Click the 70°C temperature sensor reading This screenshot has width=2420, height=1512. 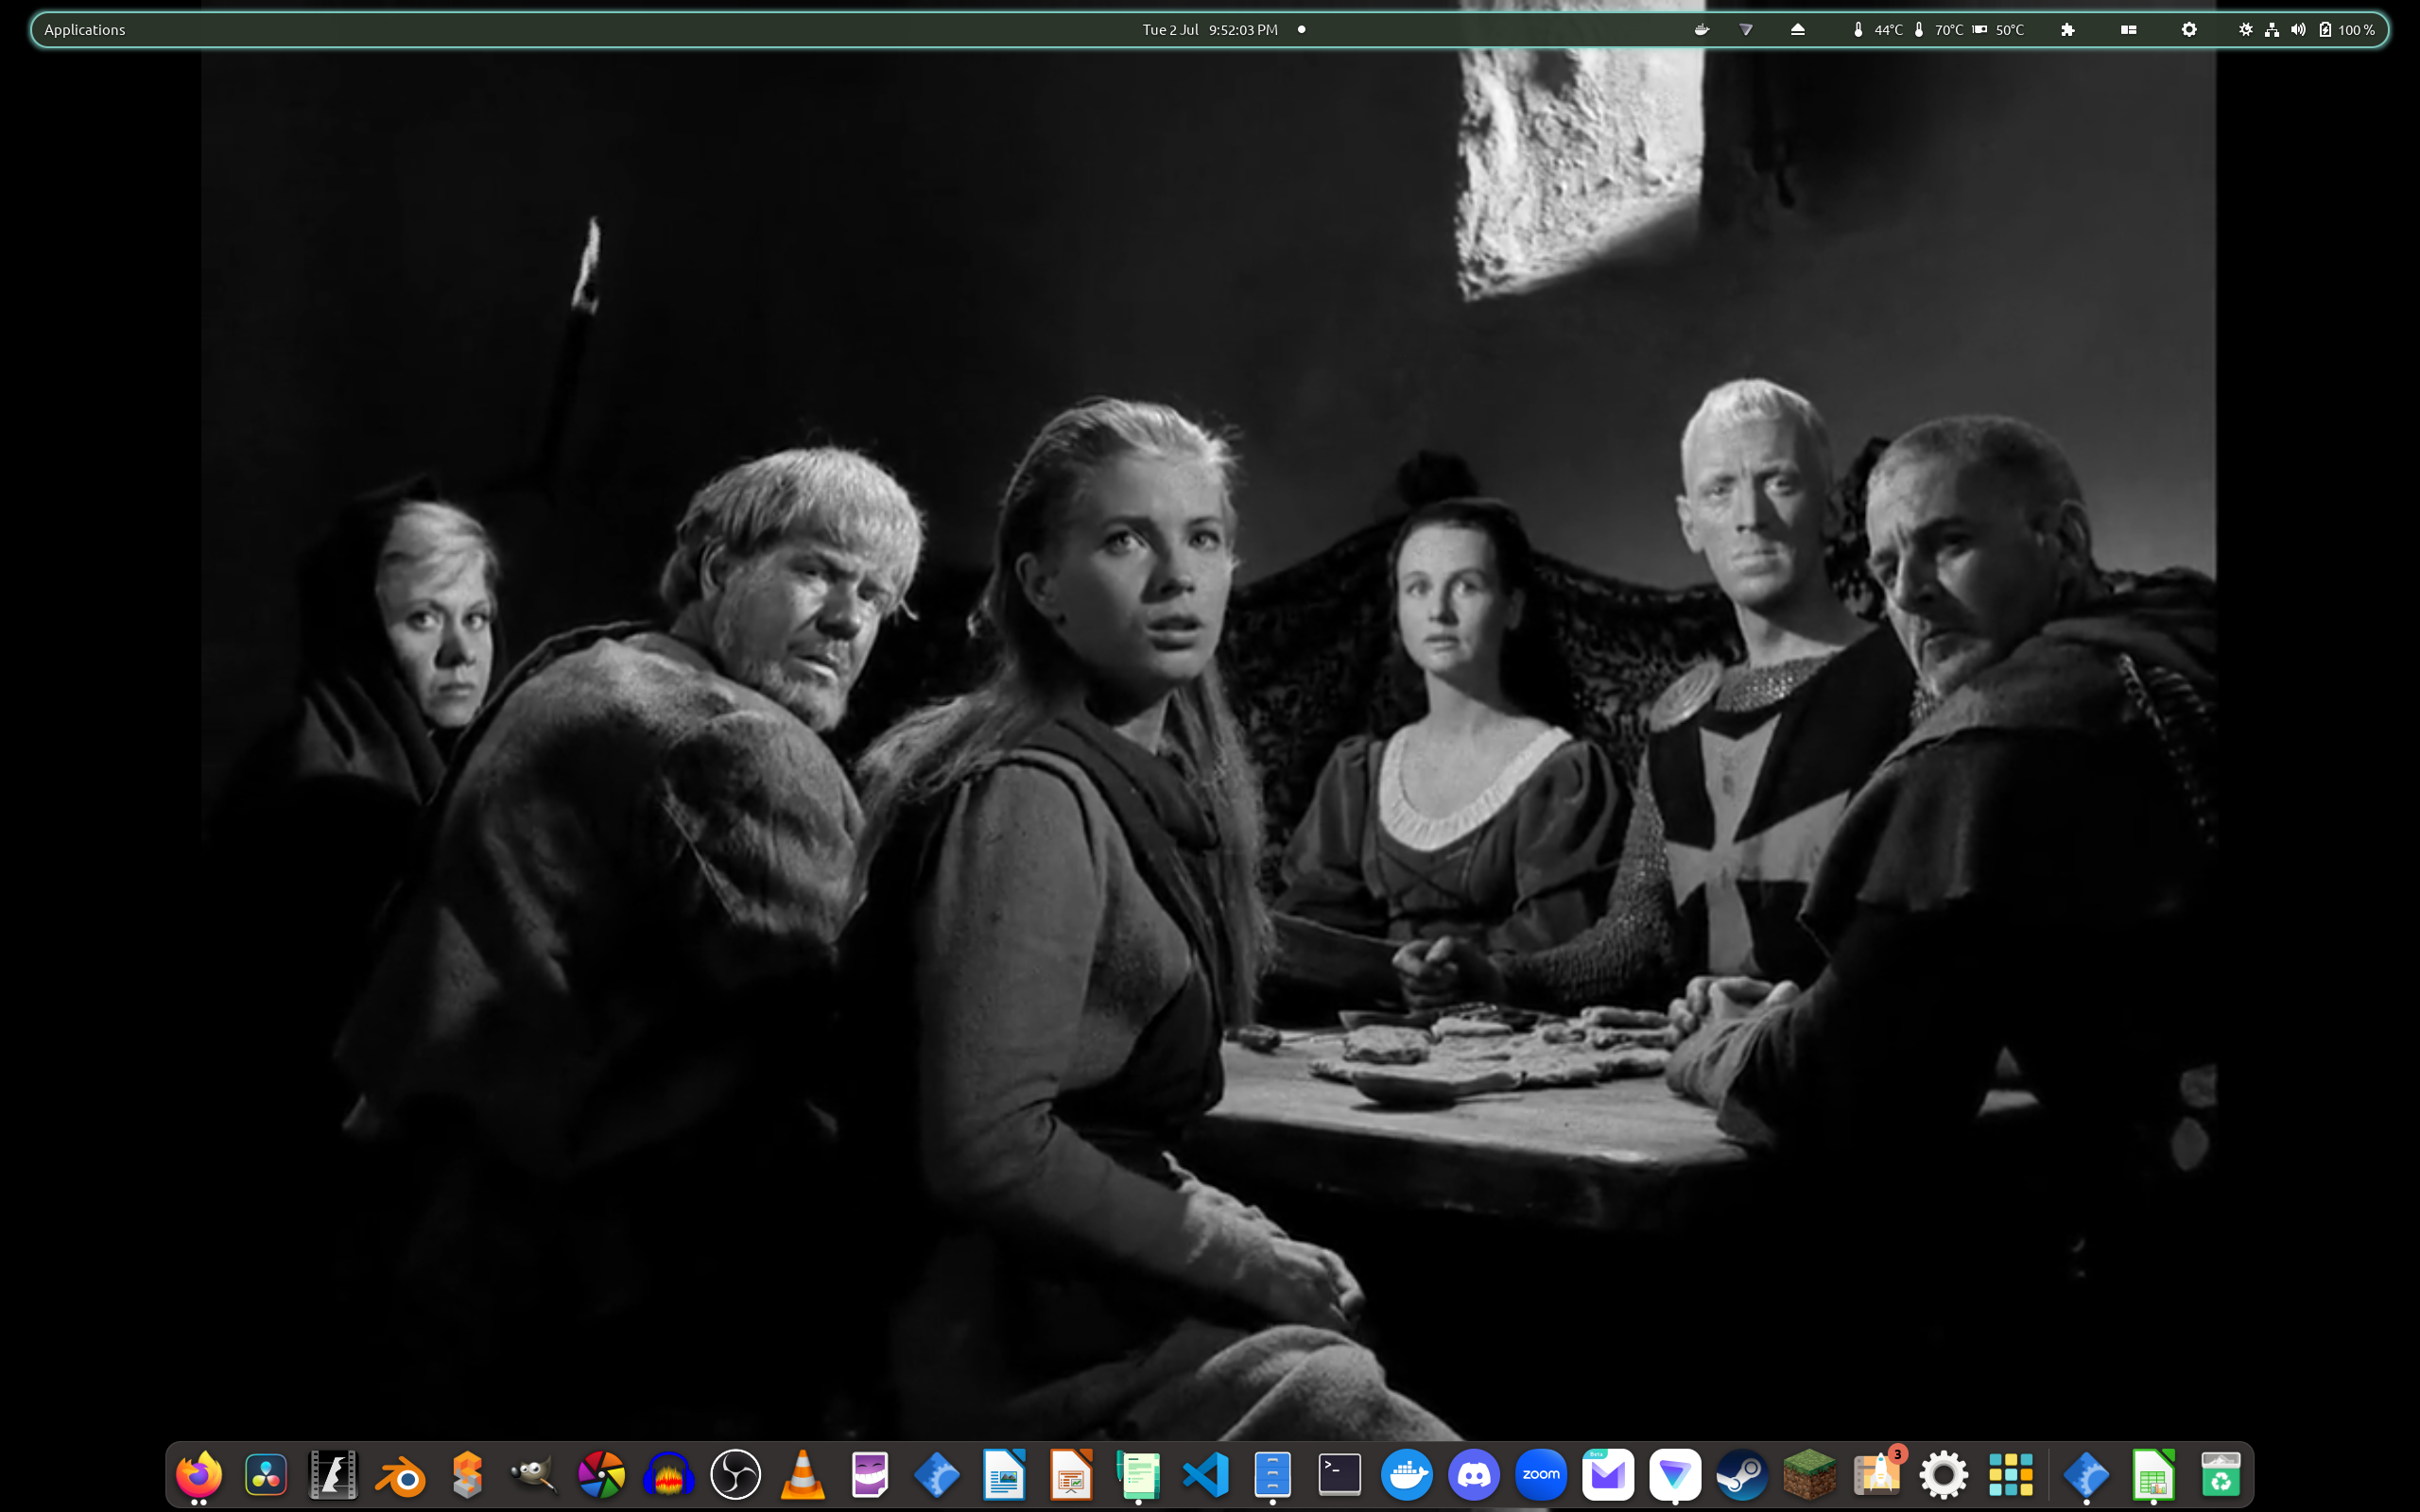1938,30
